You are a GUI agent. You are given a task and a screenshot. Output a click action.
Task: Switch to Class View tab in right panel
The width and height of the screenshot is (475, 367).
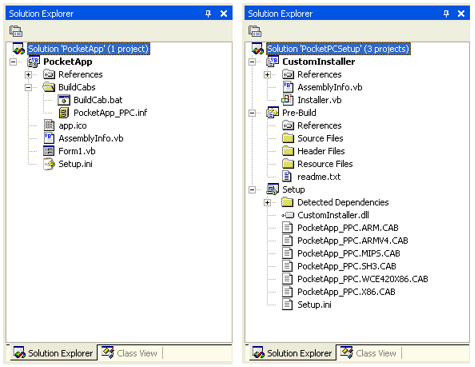(369, 353)
